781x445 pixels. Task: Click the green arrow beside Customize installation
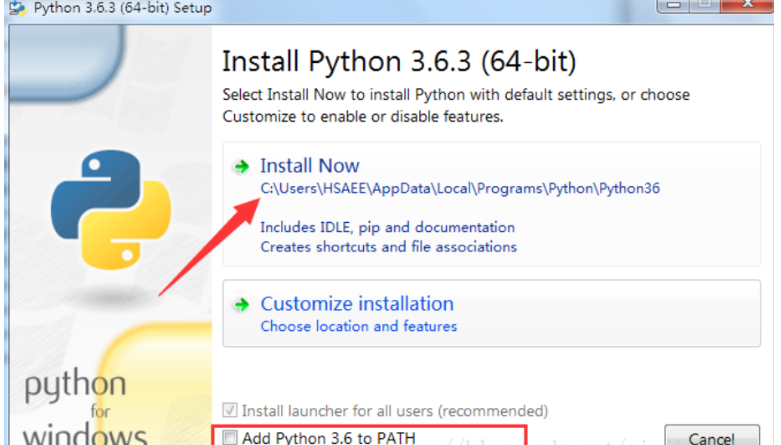coord(242,304)
